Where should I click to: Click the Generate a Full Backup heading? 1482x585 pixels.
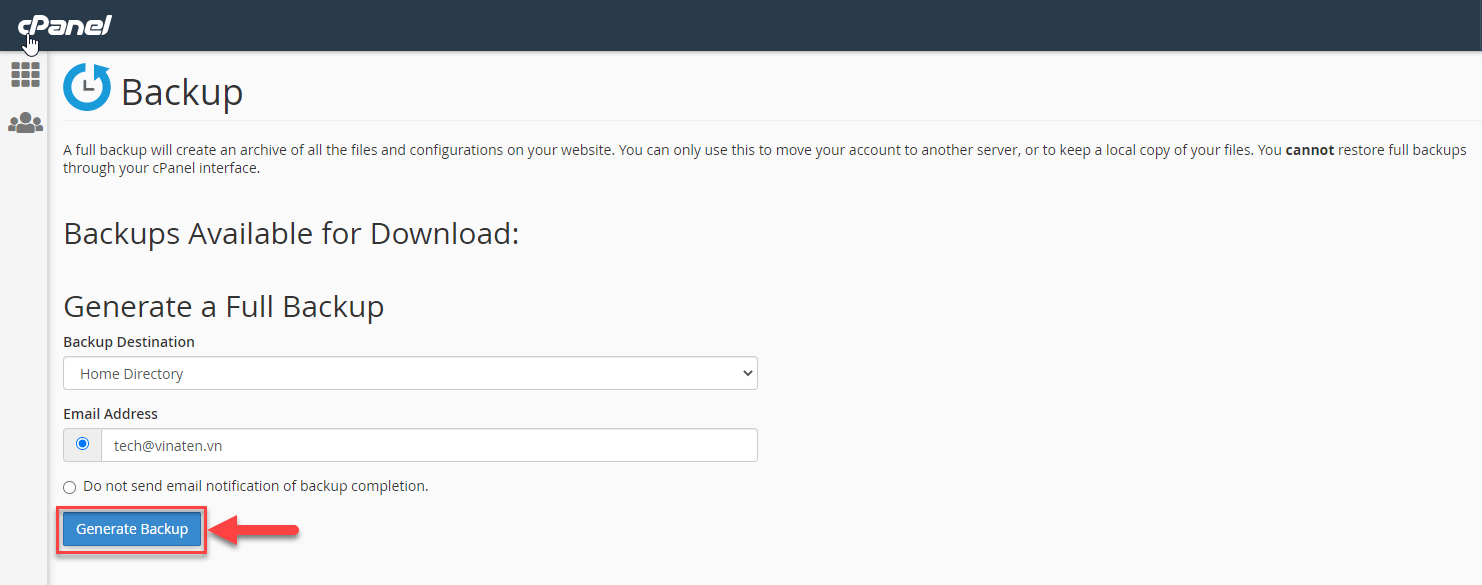point(223,306)
